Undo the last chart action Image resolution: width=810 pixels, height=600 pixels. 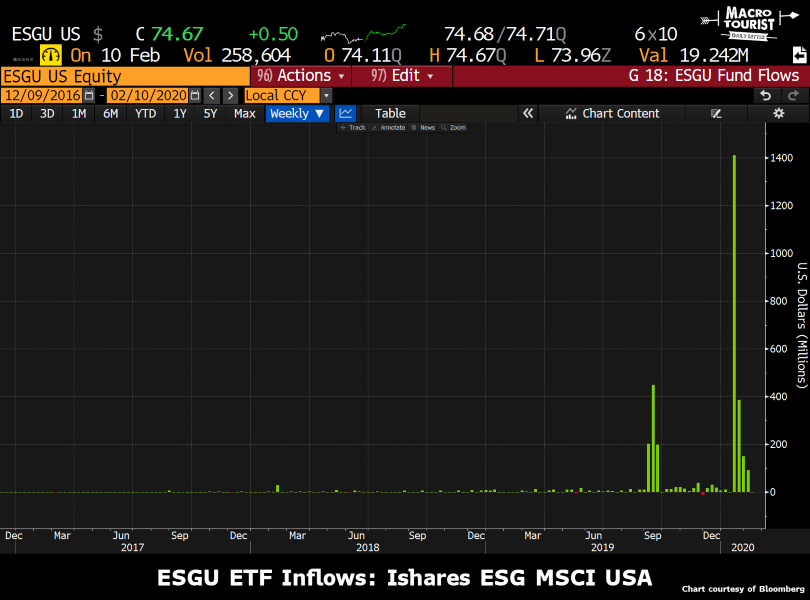(766, 96)
